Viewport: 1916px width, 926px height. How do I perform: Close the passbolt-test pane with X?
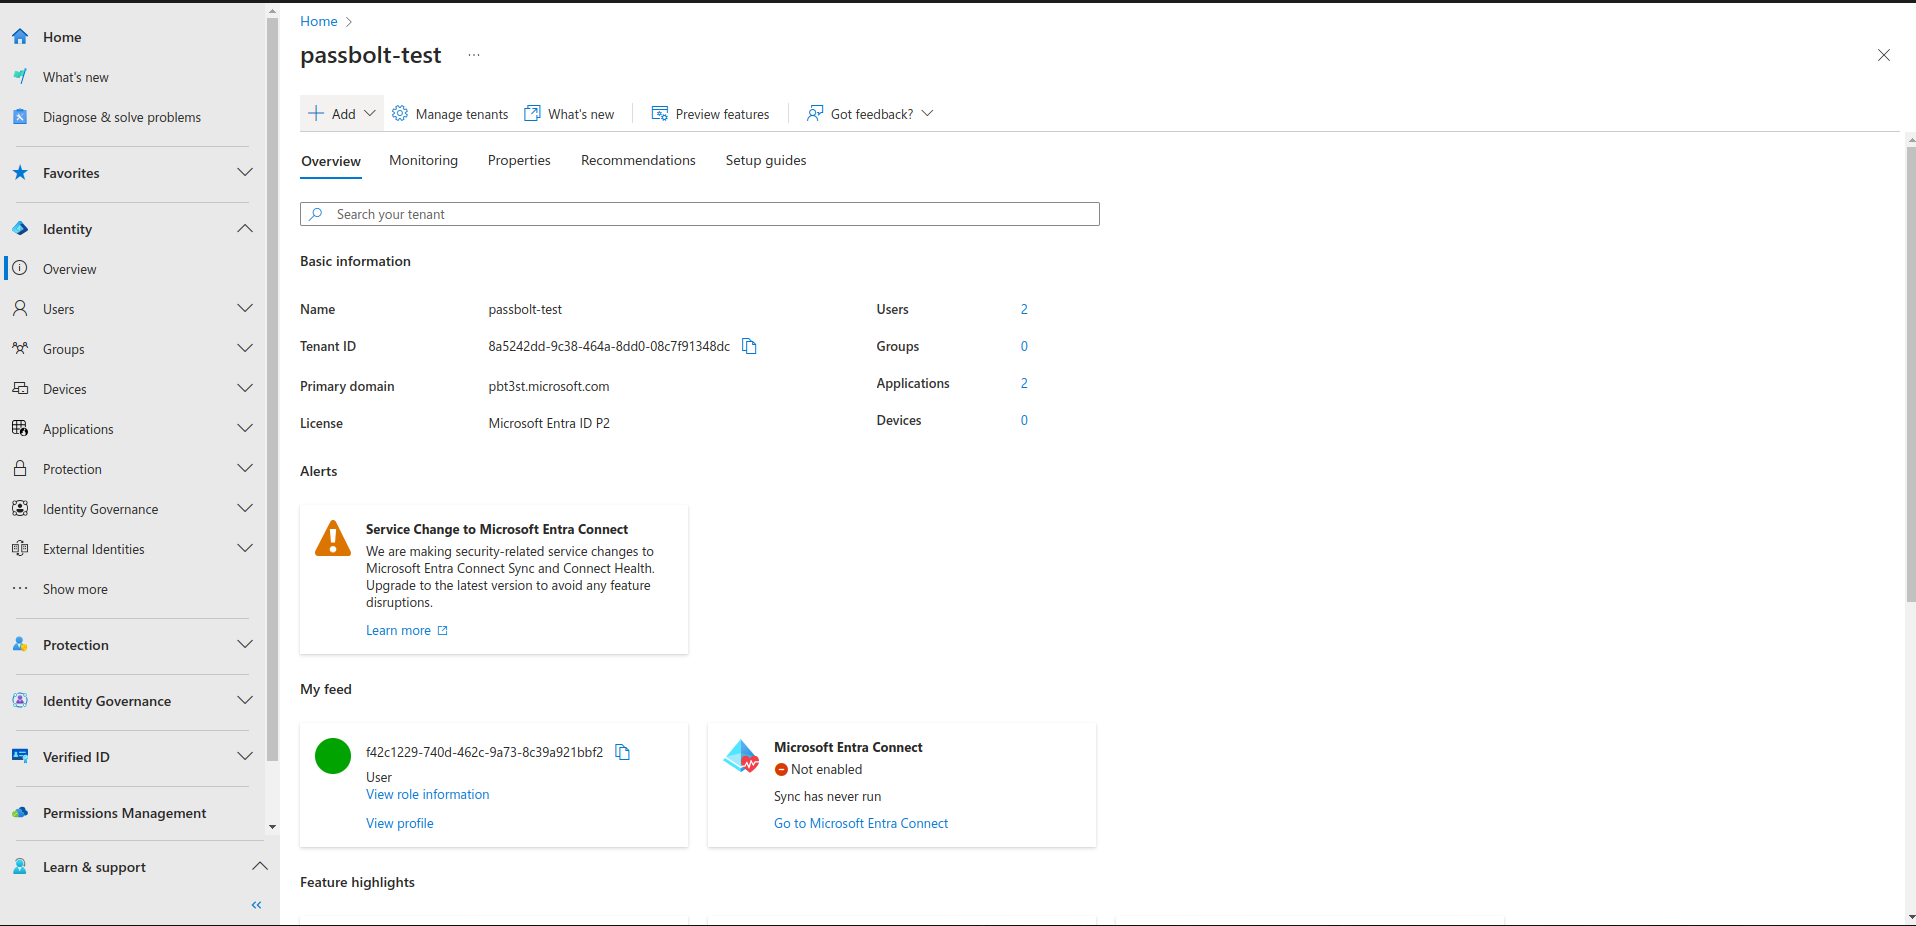click(1884, 55)
